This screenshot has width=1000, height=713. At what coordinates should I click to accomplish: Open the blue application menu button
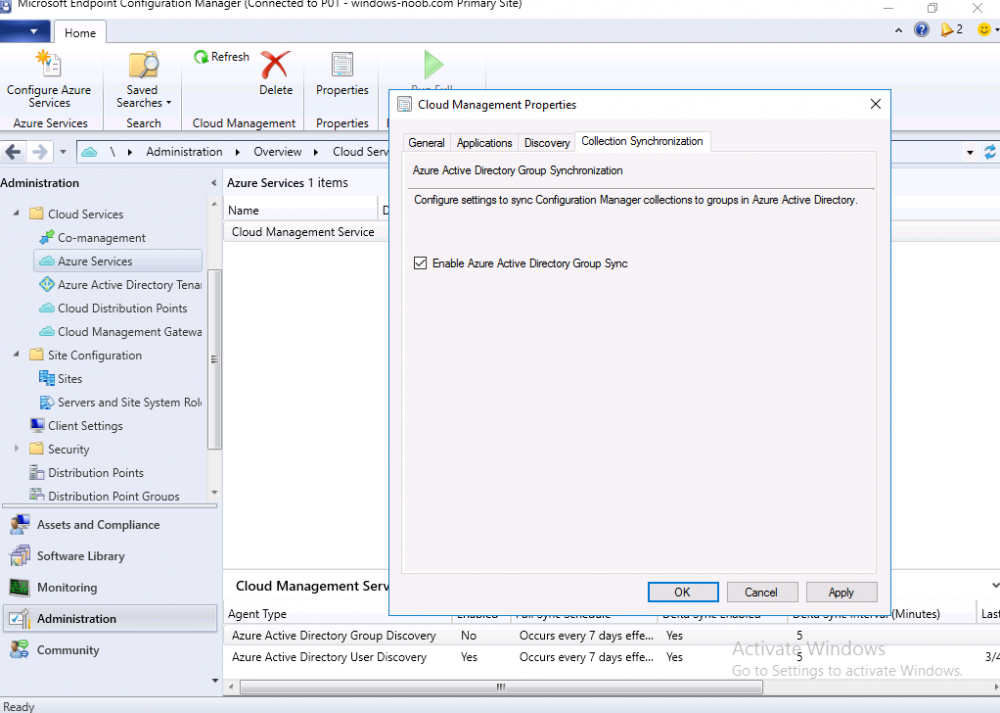tap(24, 31)
